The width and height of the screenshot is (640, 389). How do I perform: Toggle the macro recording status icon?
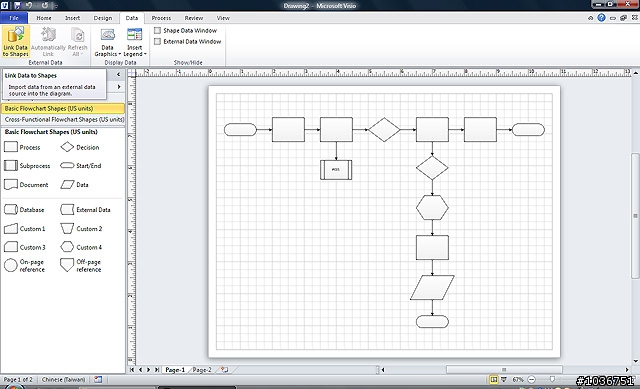coord(98,379)
